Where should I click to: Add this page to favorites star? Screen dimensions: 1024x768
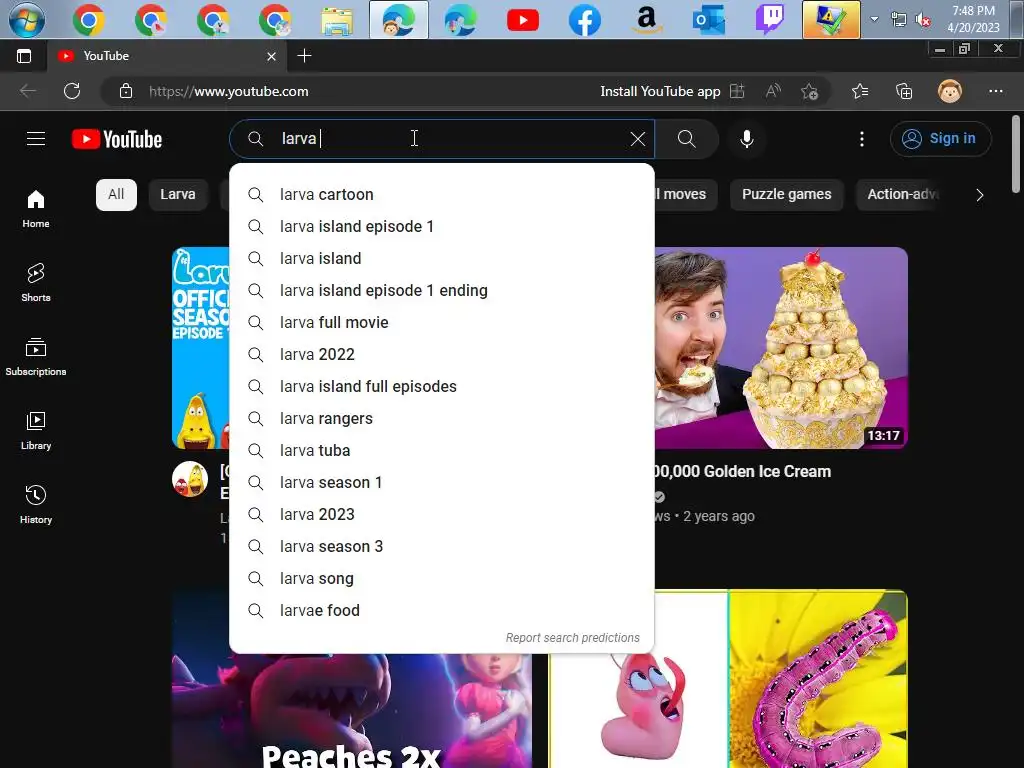pos(810,91)
